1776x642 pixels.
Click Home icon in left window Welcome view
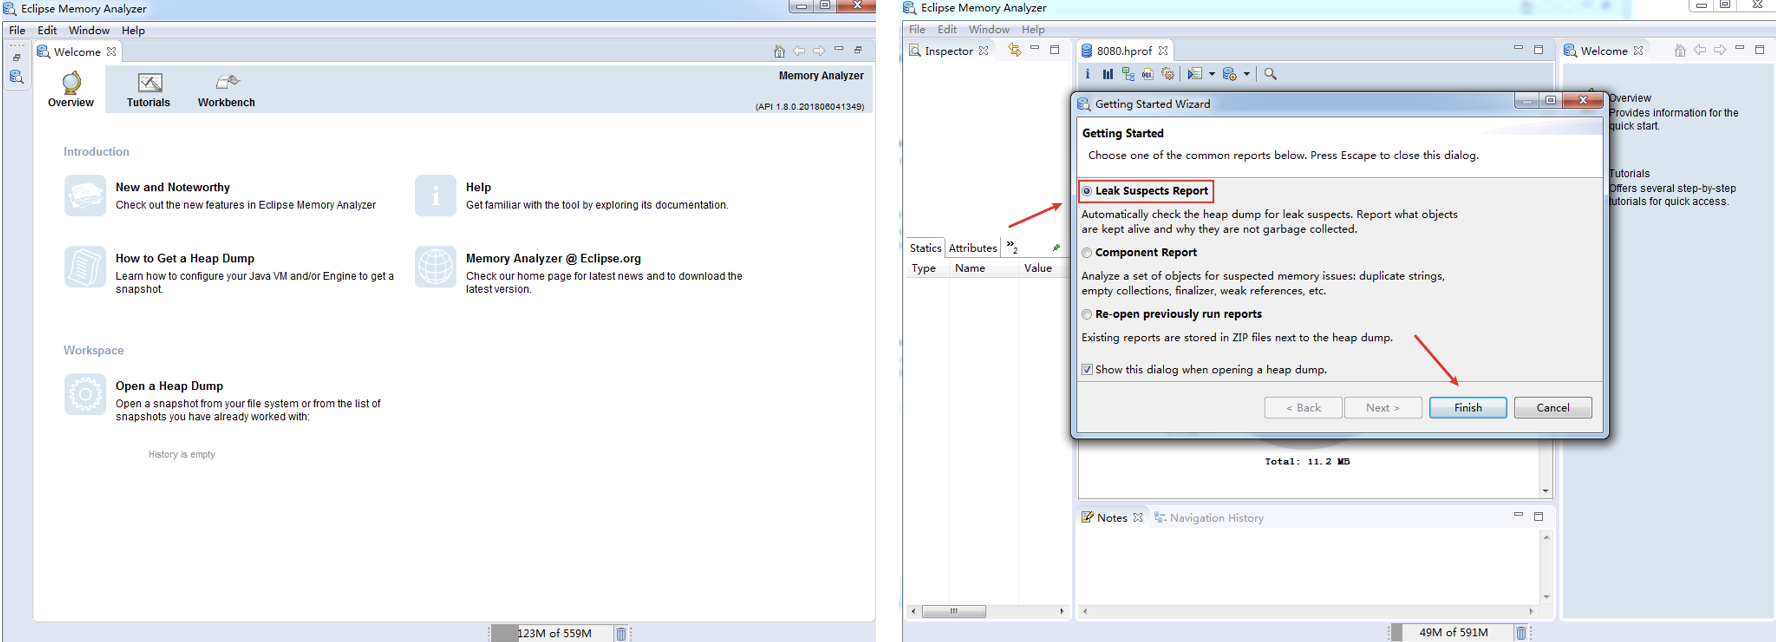(x=779, y=51)
